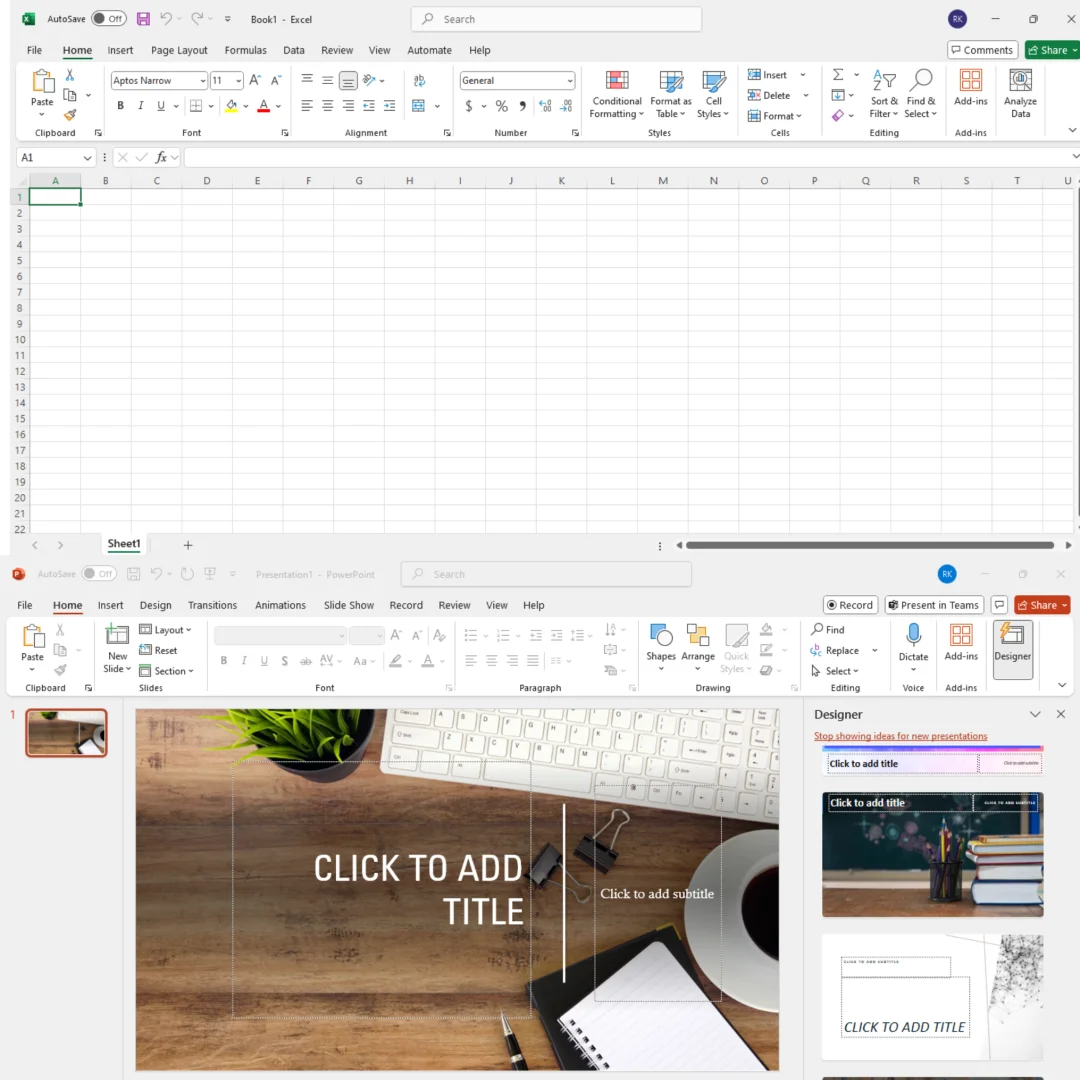The height and width of the screenshot is (1080, 1080).
Task: Click the New Slide icon
Action: click(117, 637)
